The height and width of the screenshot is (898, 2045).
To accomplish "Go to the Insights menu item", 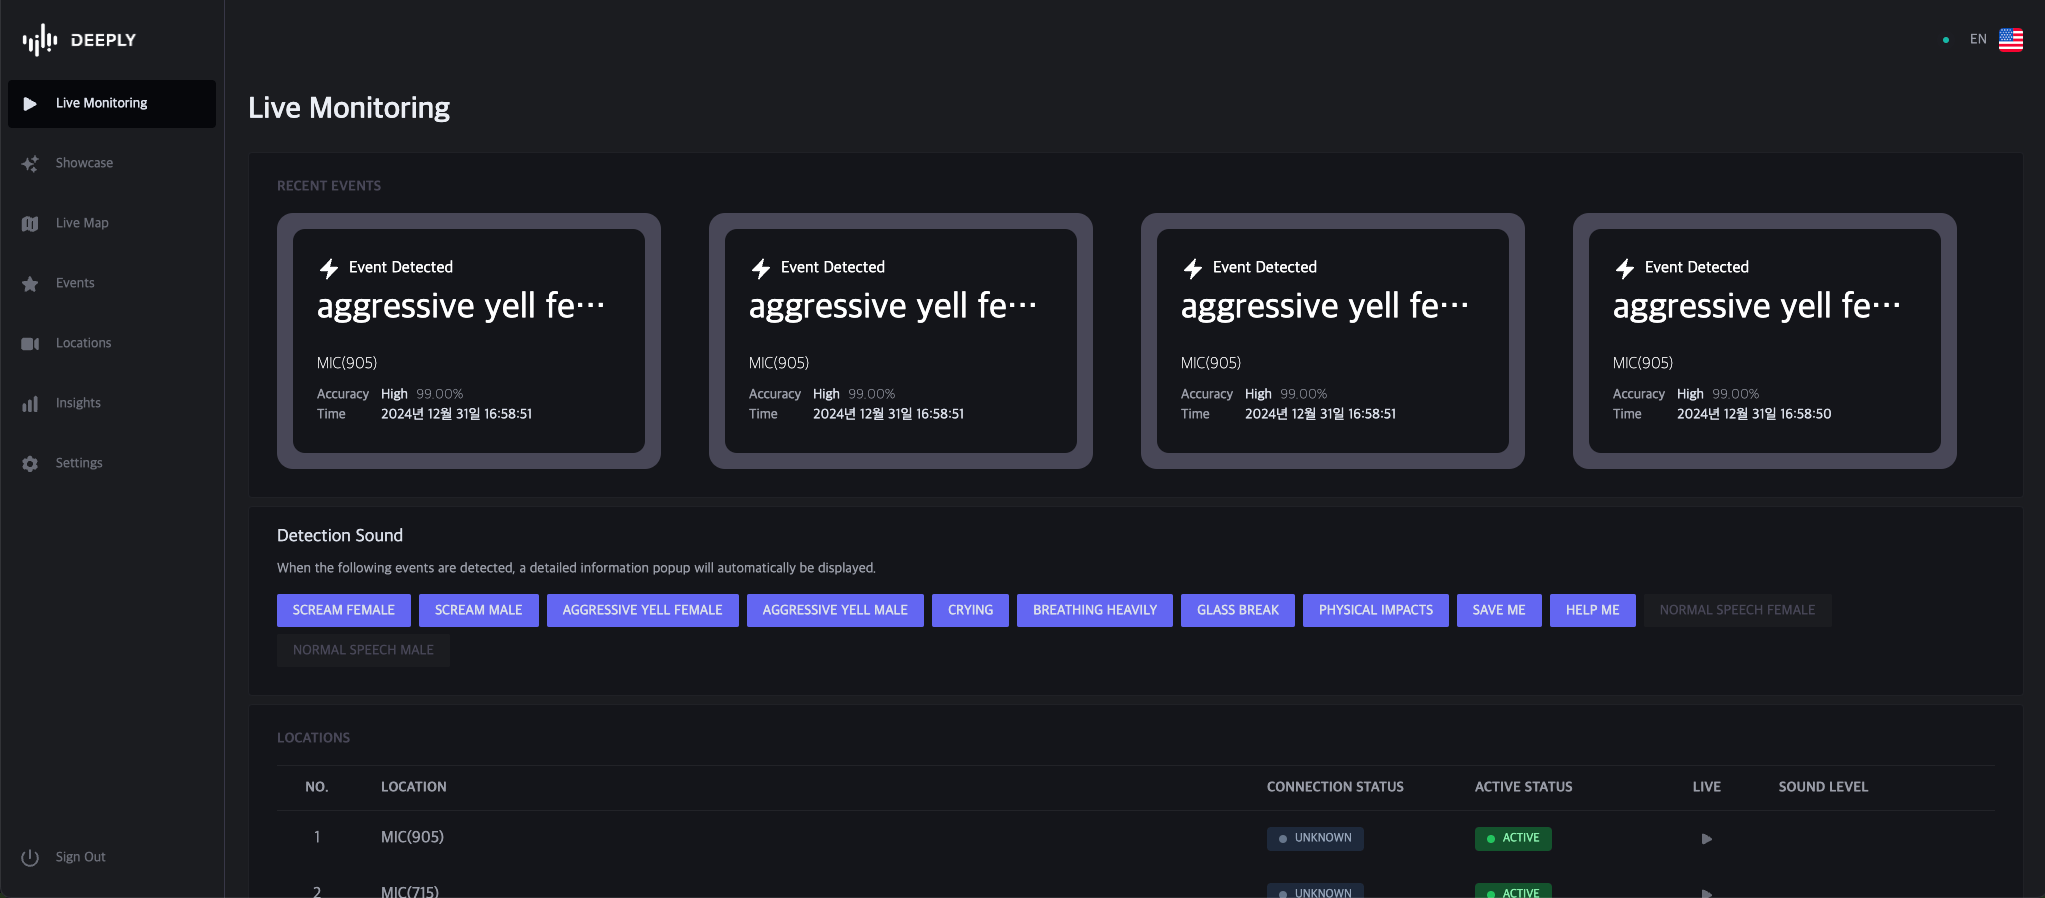I will click(78, 403).
